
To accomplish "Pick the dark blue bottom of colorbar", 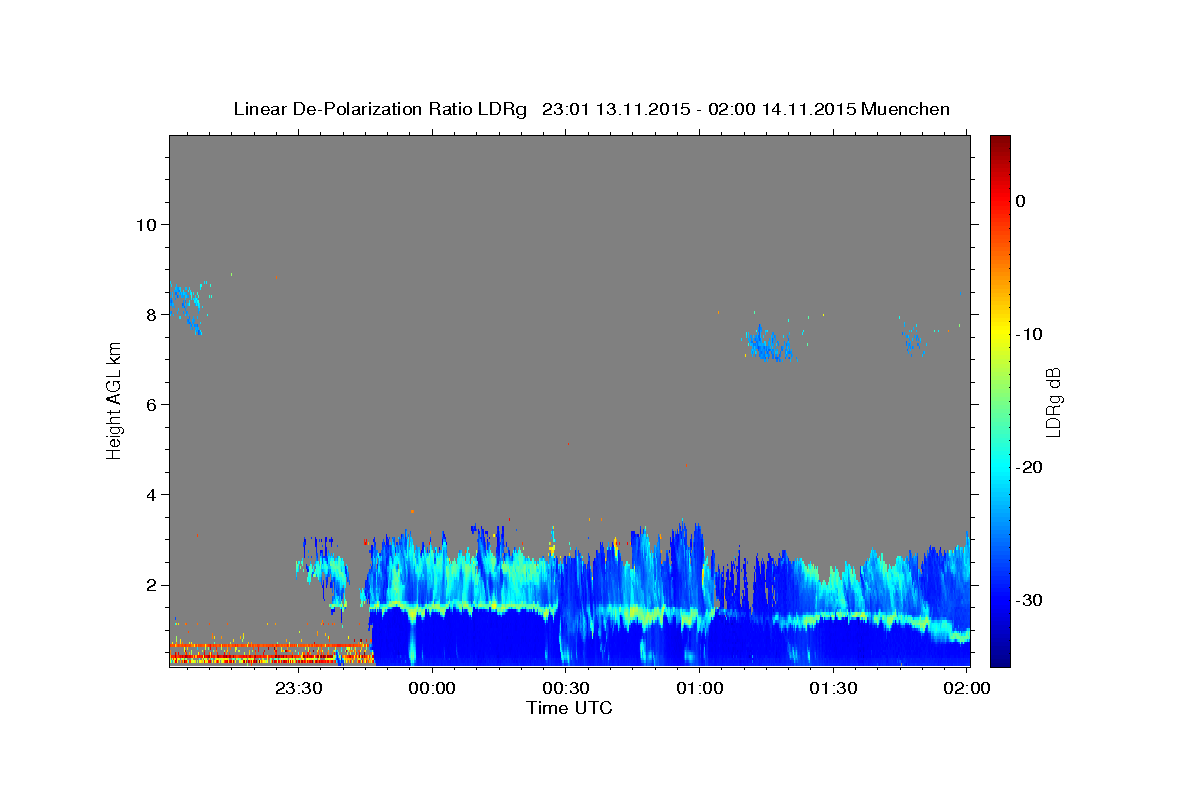I will (1000, 658).
